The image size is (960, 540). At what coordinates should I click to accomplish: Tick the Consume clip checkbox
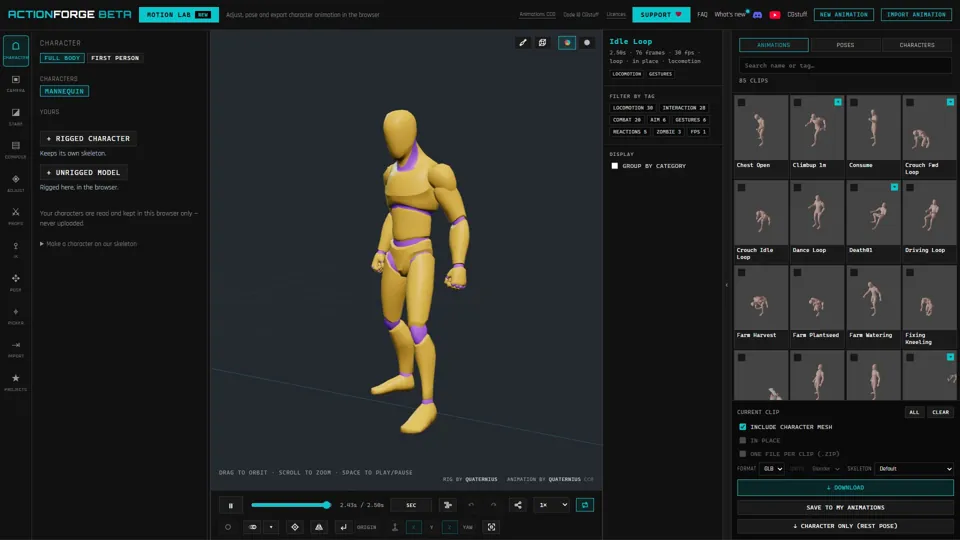click(854, 102)
